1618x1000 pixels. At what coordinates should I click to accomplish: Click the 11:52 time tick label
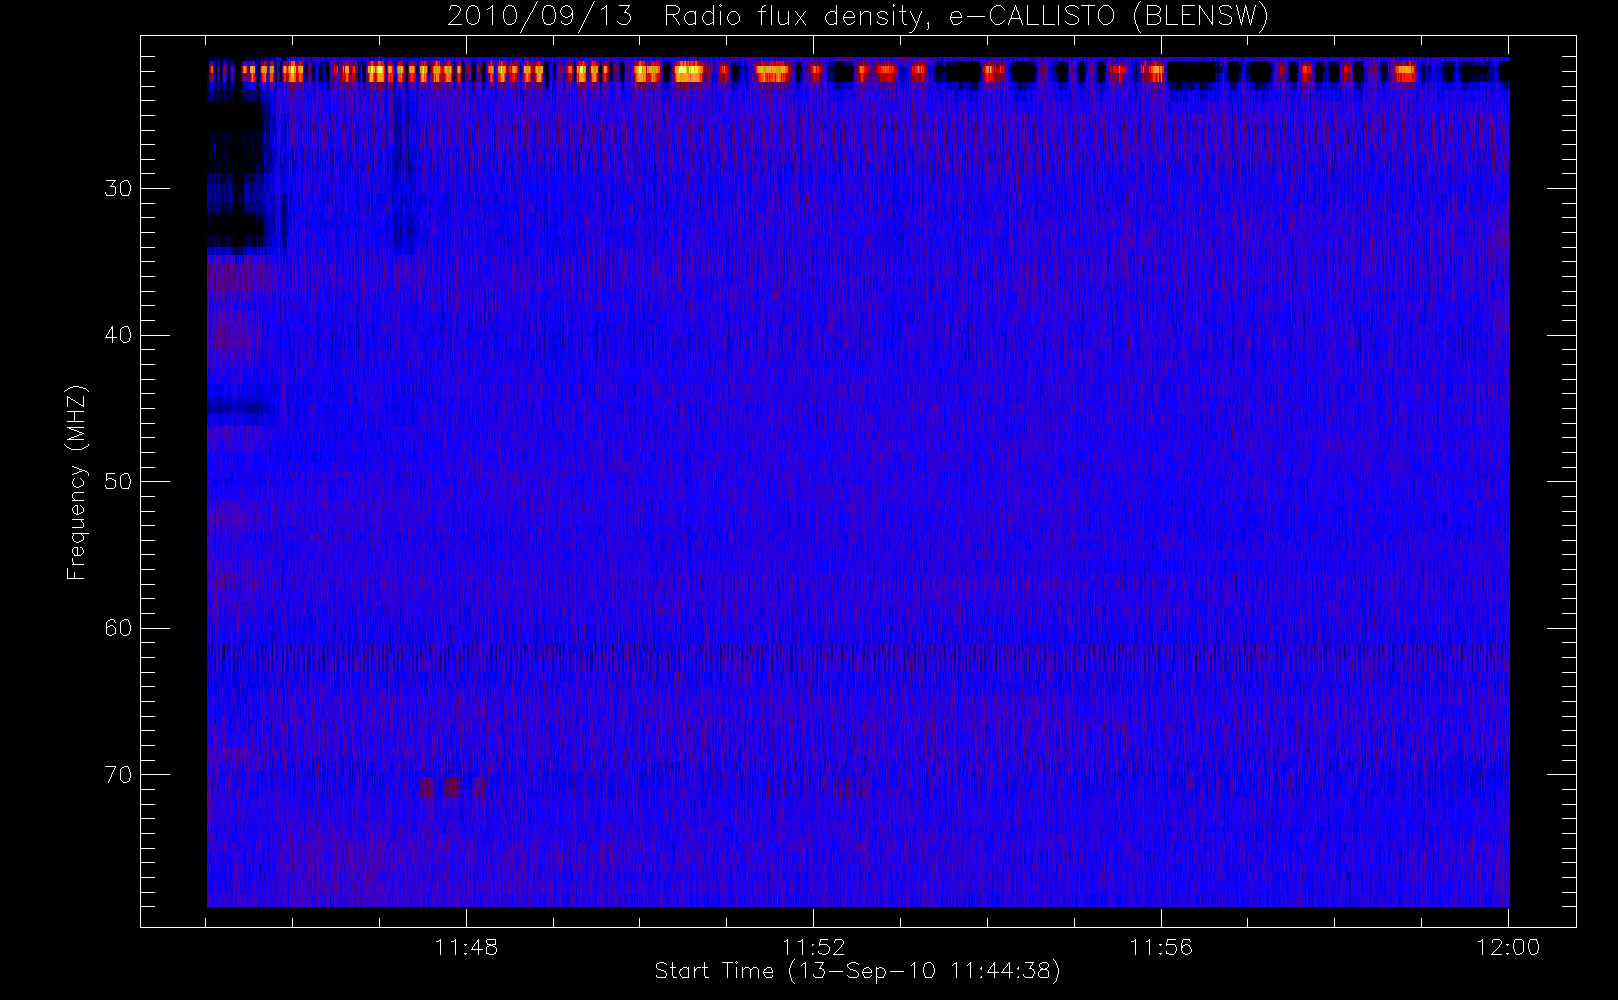tap(813, 947)
